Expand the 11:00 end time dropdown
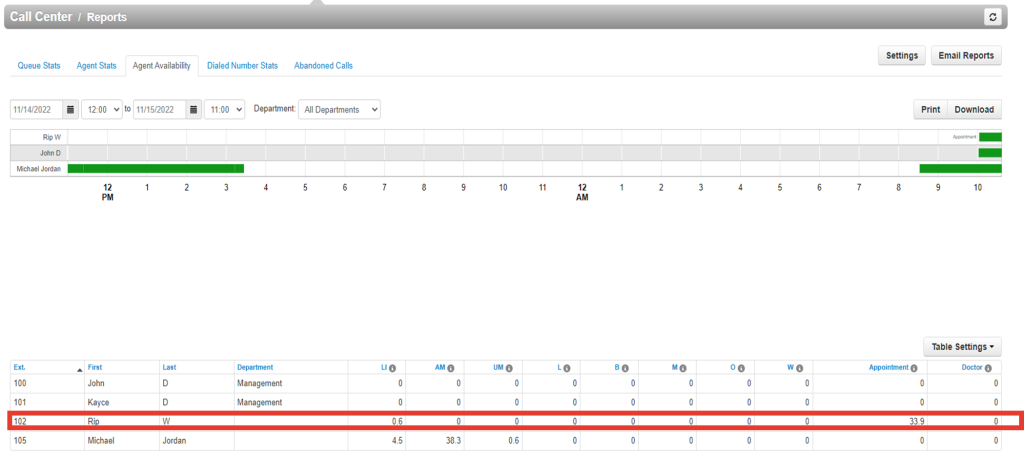 click(x=225, y=109)
